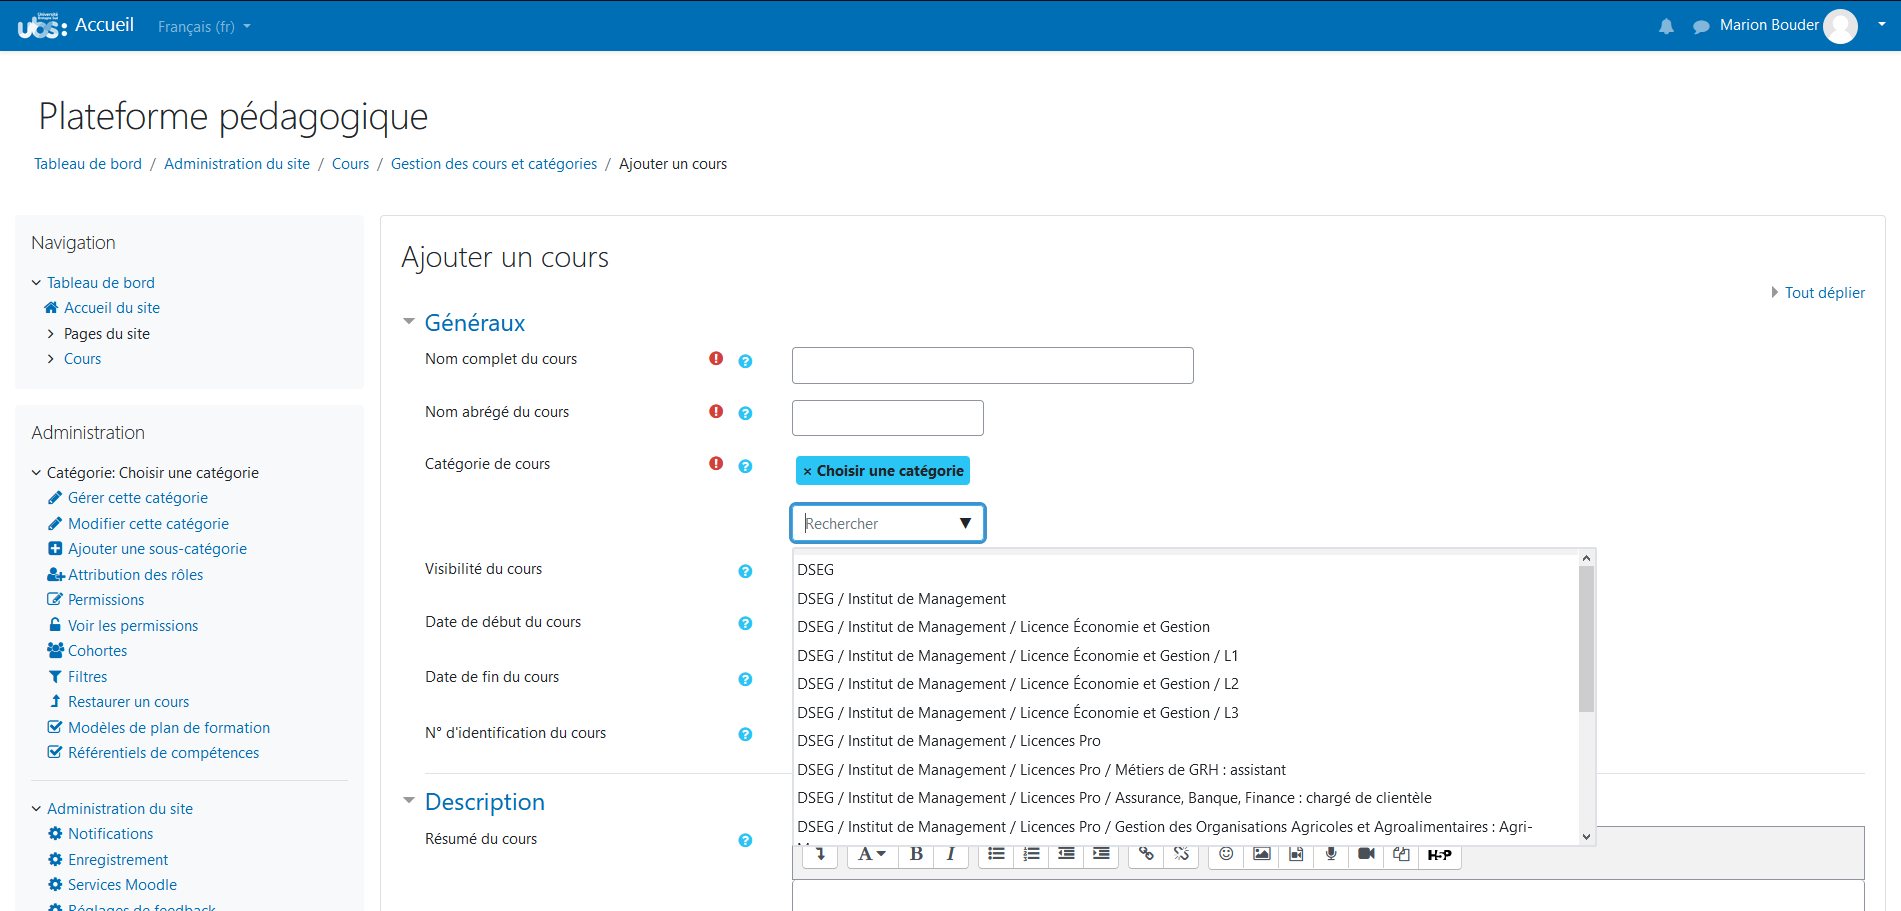The width and height of the screenshot is (1901, 911).
Task: Open help for Nom complet du cours
Action: [x=745, y=361]
